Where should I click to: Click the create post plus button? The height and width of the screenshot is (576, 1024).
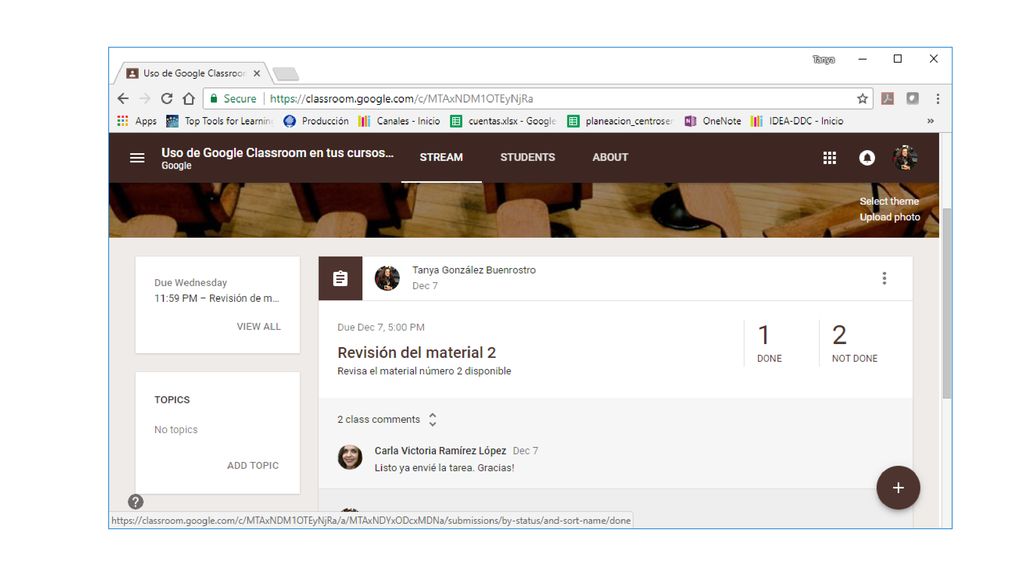[x=898, y=488]
